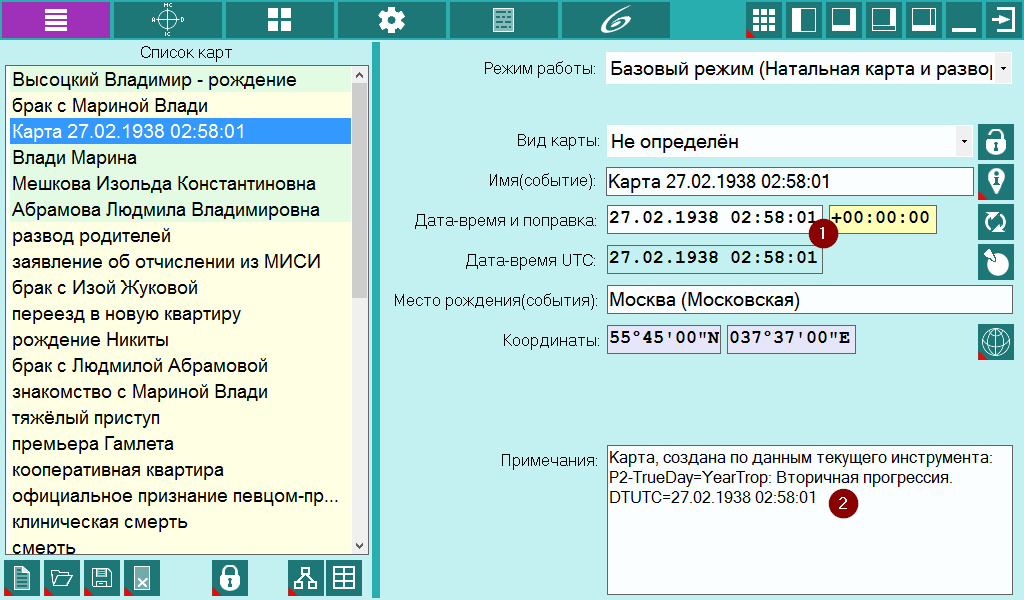Click the yellow time correction field
The image size is (1024, 600).
click(x=882, y=219)
